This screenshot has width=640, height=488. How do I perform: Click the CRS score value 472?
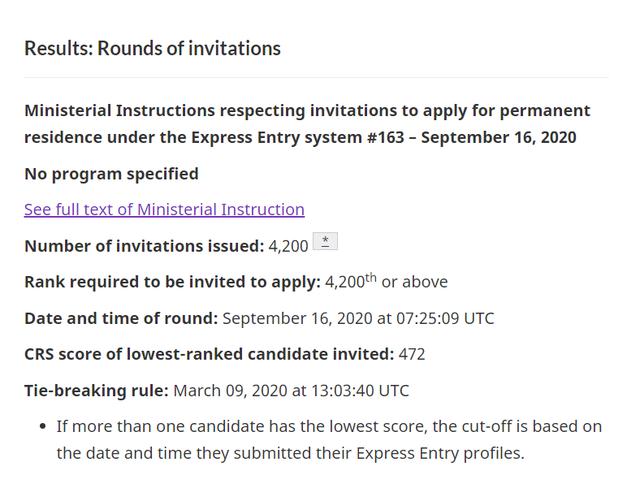412,354
